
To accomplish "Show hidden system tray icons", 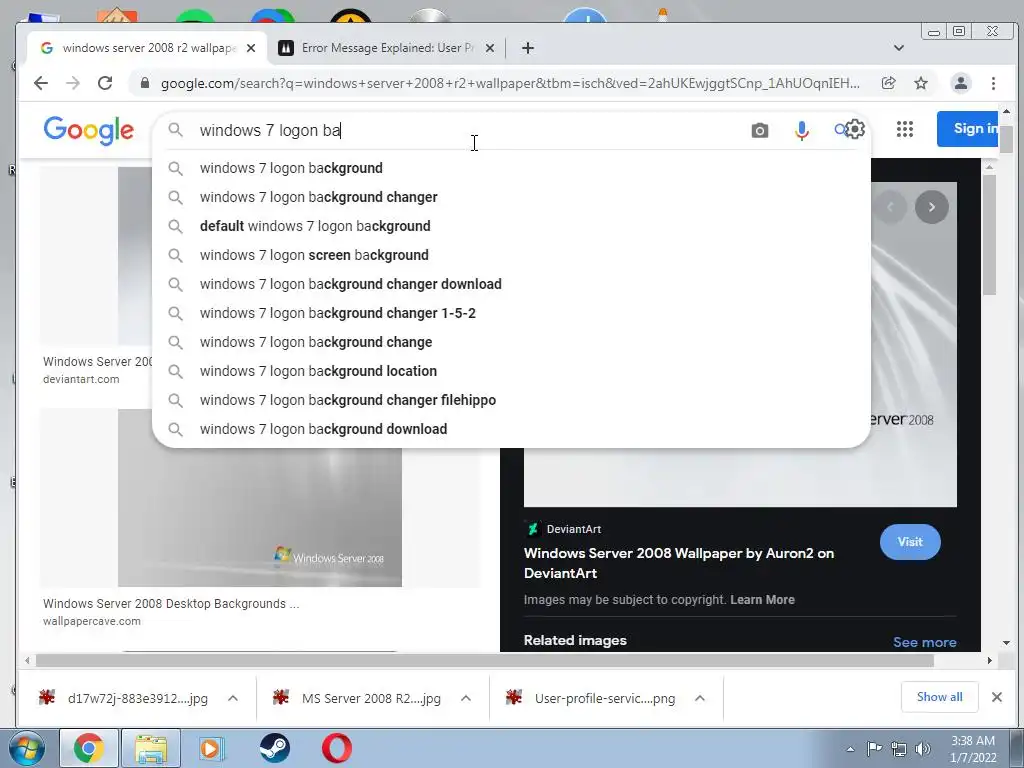I will 850,749.
